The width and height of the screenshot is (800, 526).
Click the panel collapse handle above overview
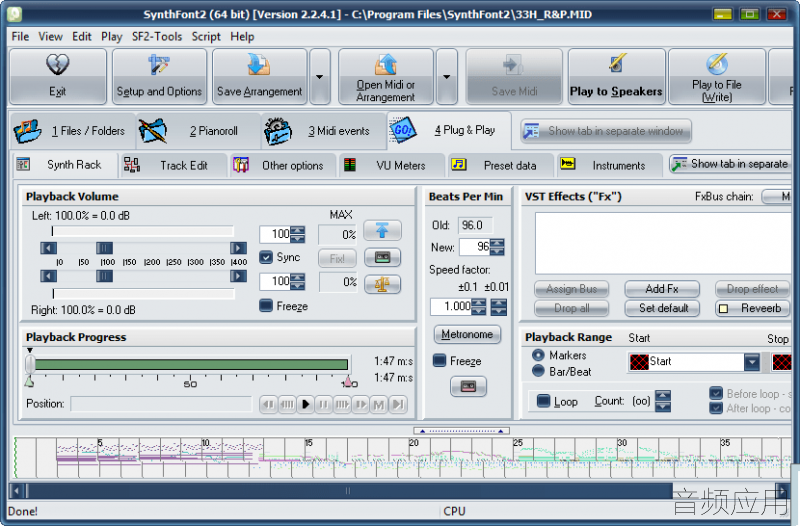(462, 431)
